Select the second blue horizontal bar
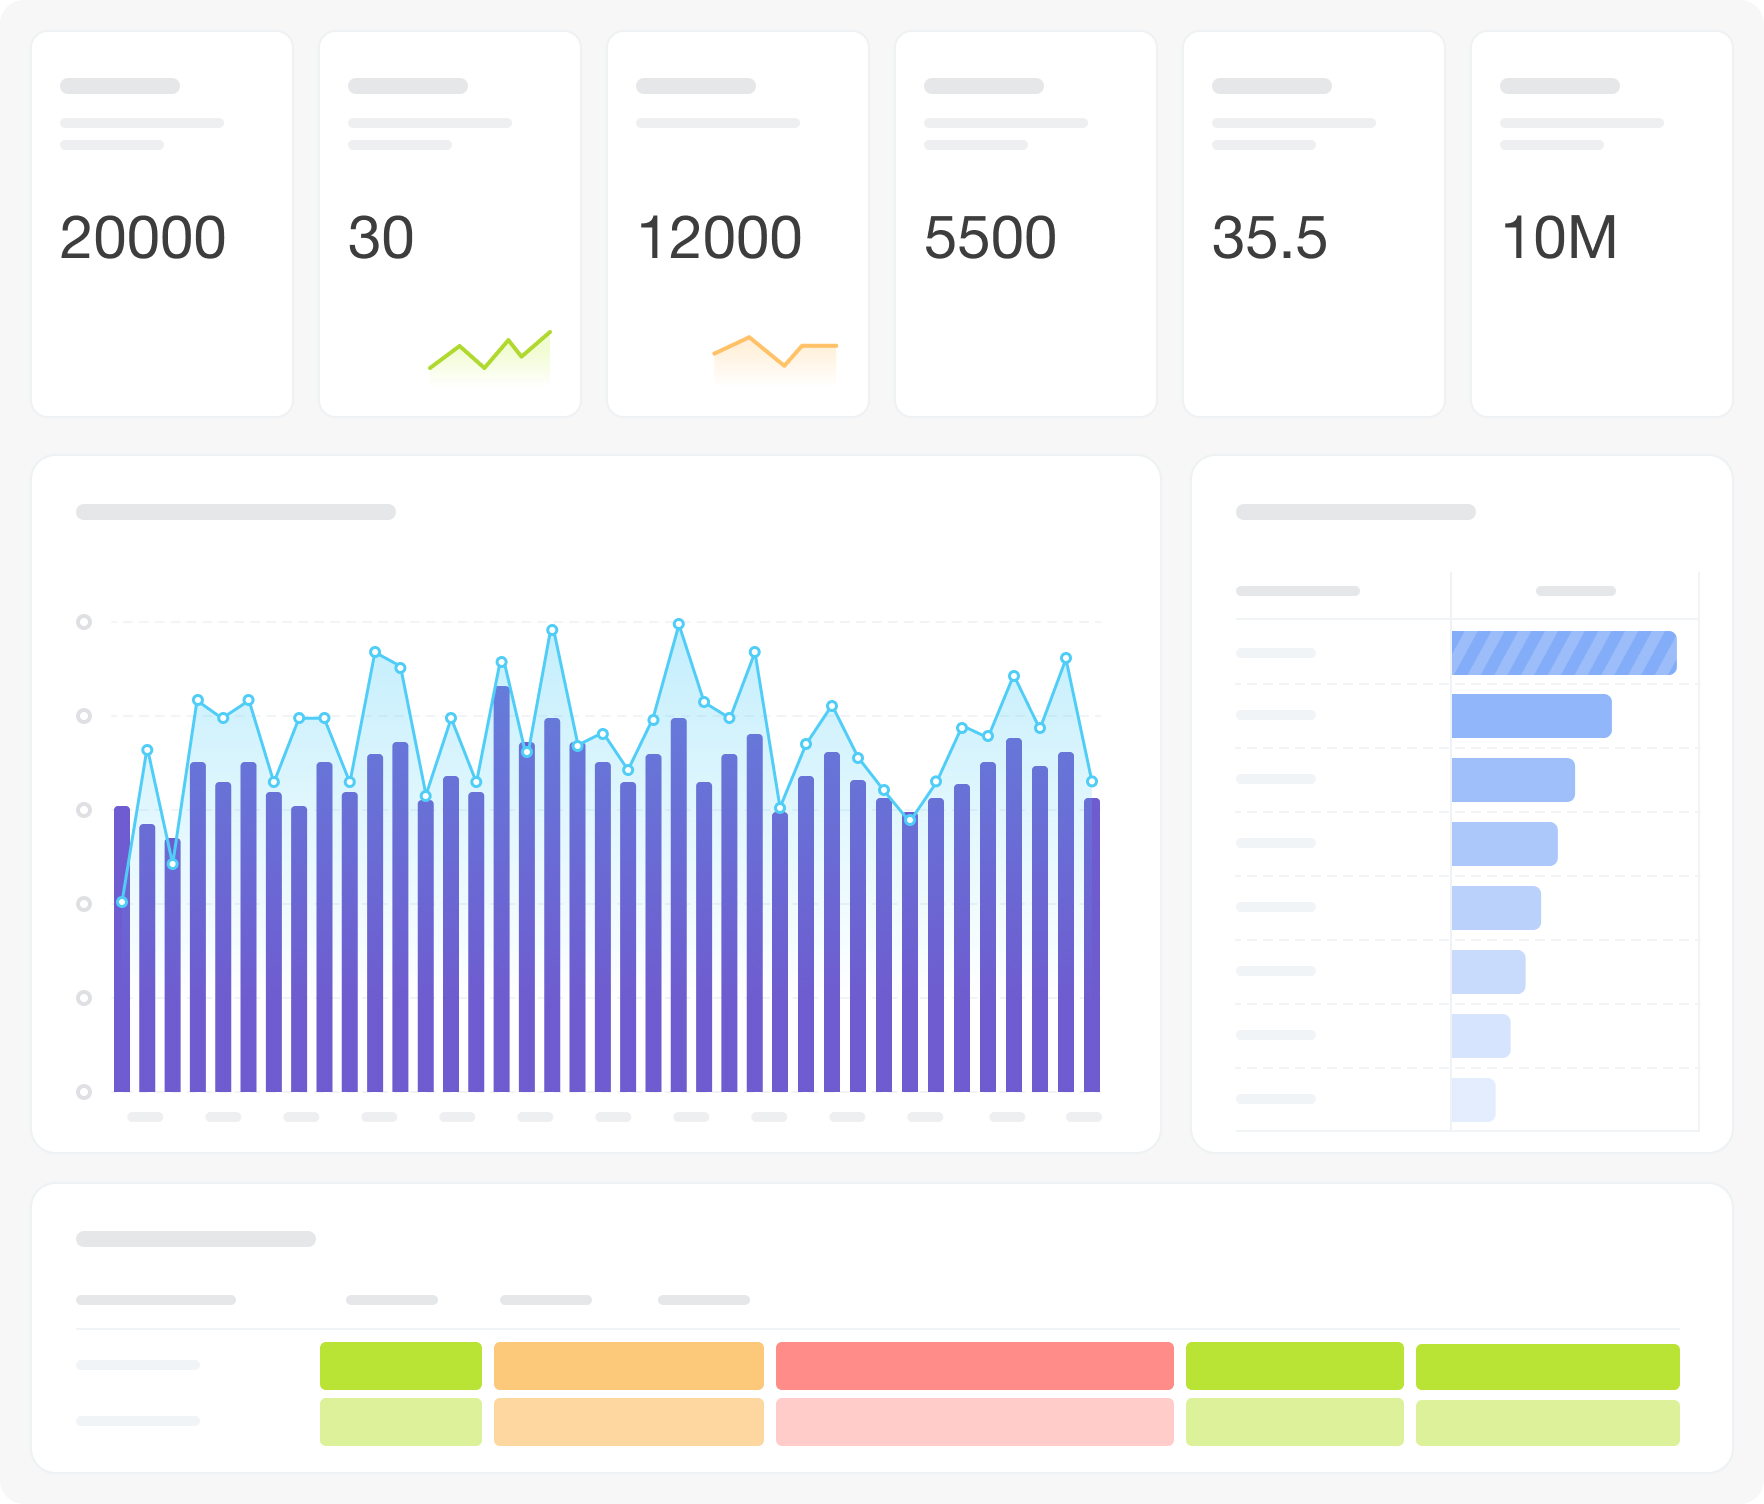Image resolution: width=1764 pixels, height=1504 pixels. 1531,716
